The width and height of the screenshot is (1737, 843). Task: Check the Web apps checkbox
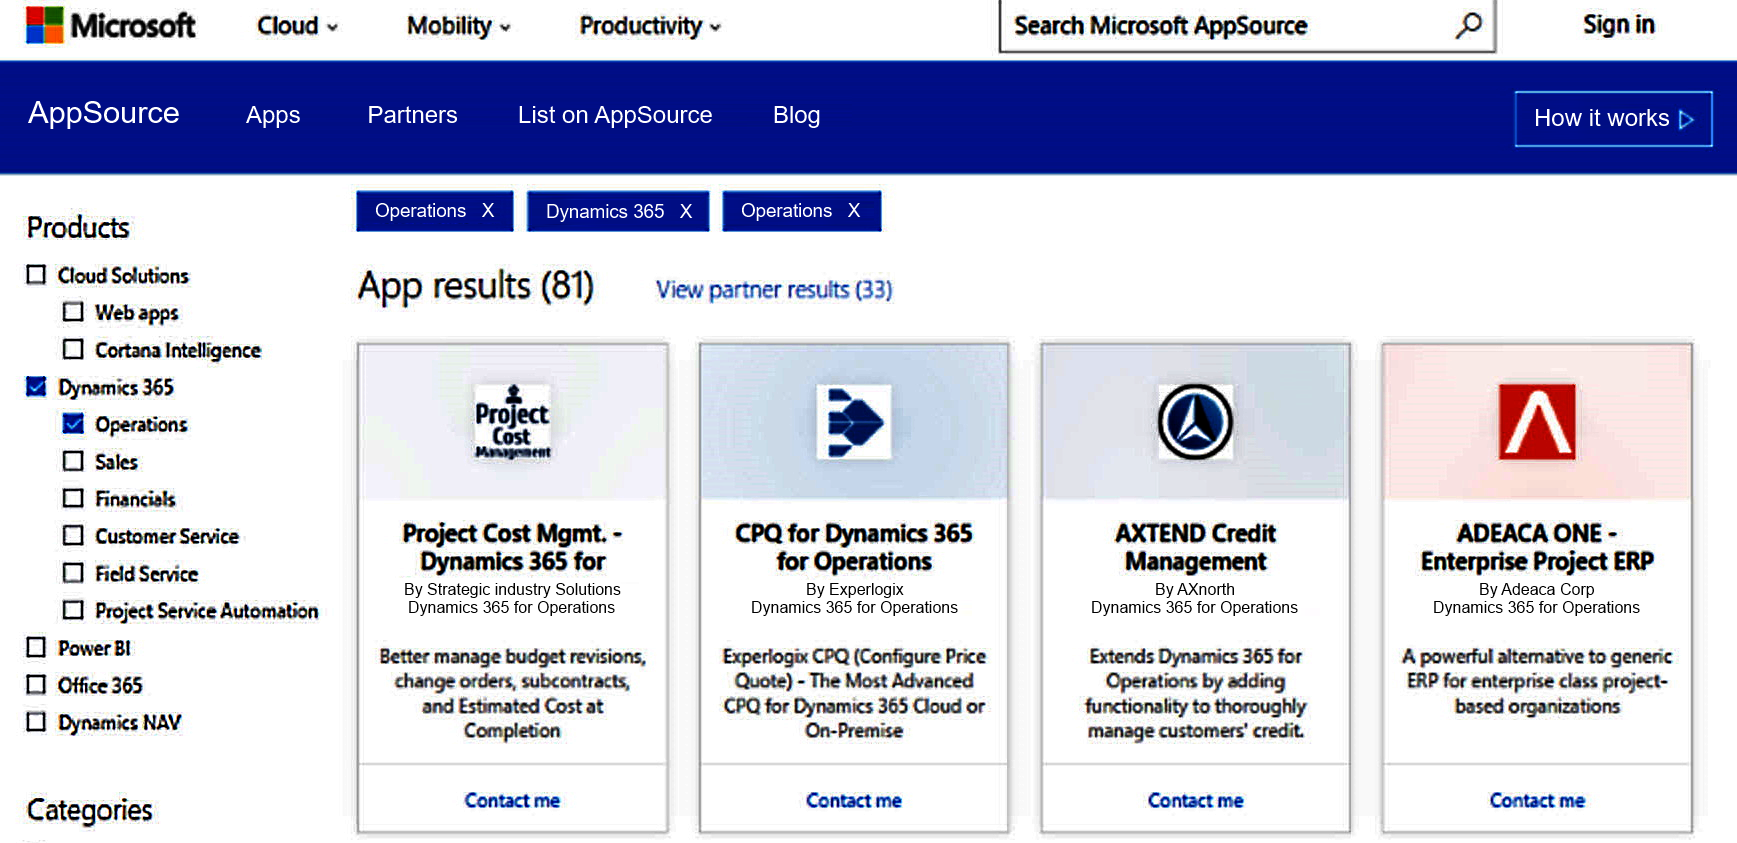(73, 312)
